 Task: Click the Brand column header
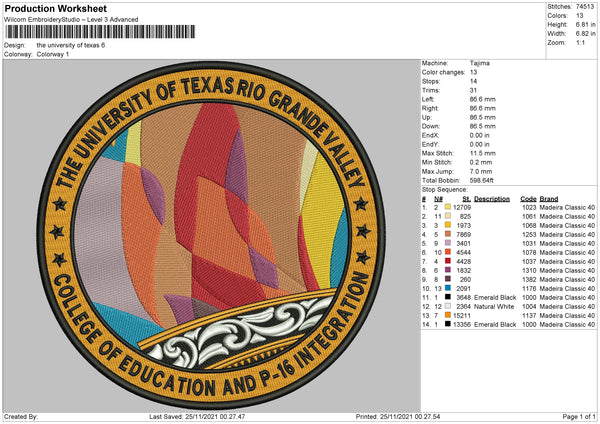pyautogui.click(x=549, y=199)
